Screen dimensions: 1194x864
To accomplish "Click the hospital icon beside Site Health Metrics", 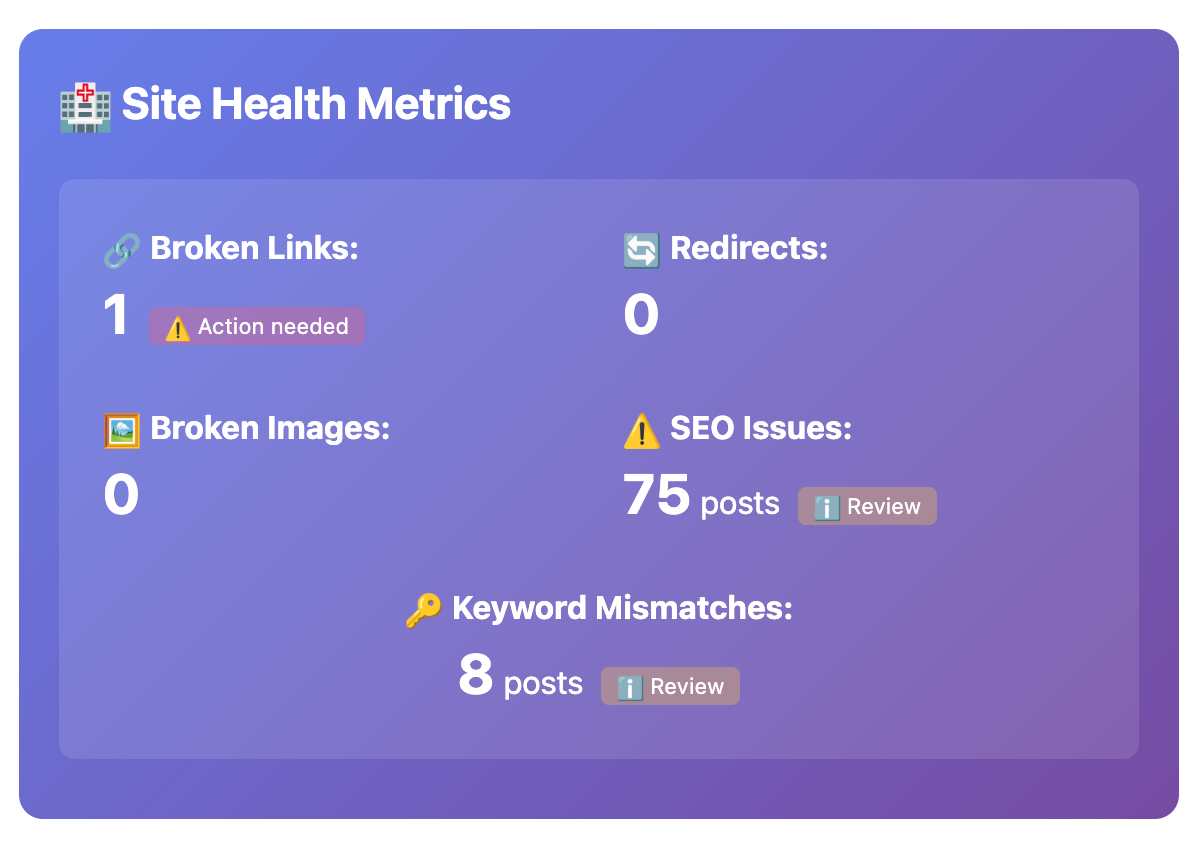I will tap(85, 106).
